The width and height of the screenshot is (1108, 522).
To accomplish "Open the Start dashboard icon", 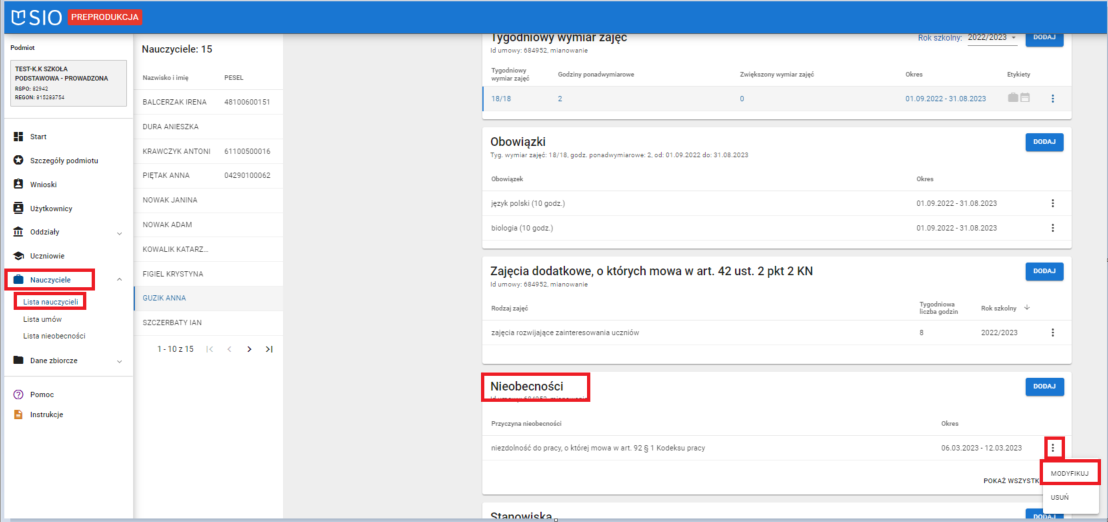I will coord(18,136).
